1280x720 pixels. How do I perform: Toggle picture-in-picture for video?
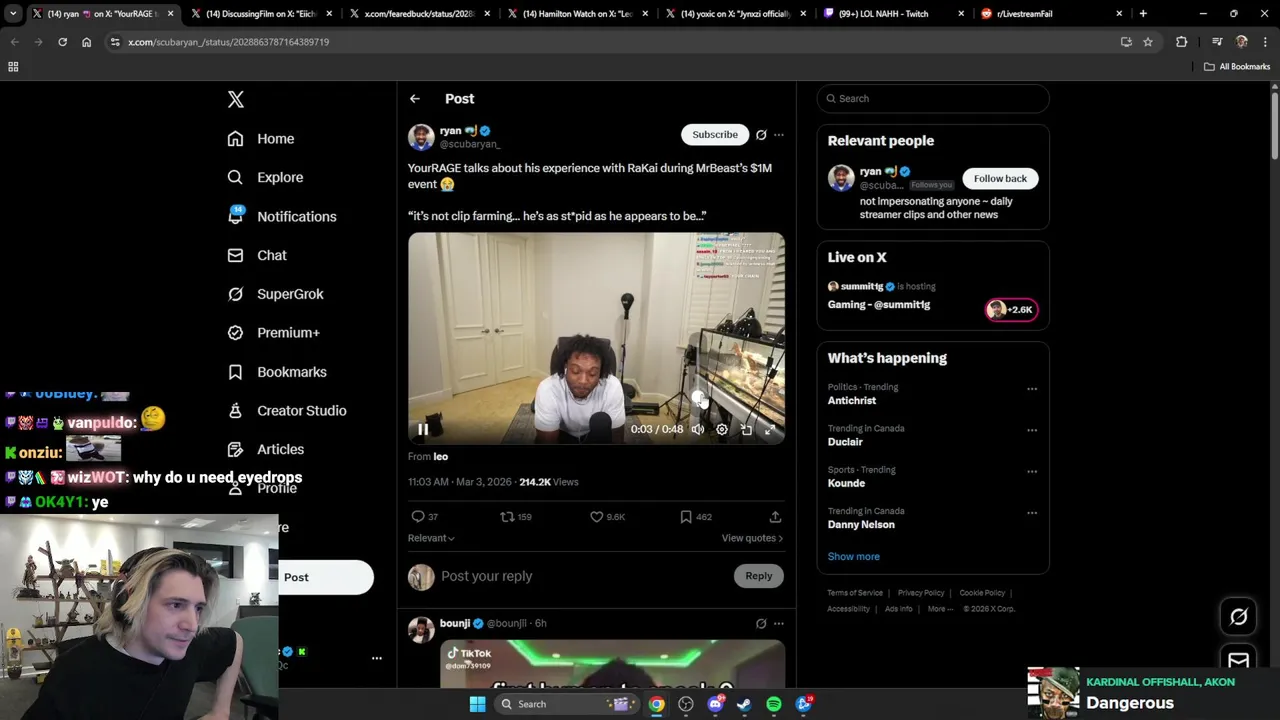coord(746,430)
